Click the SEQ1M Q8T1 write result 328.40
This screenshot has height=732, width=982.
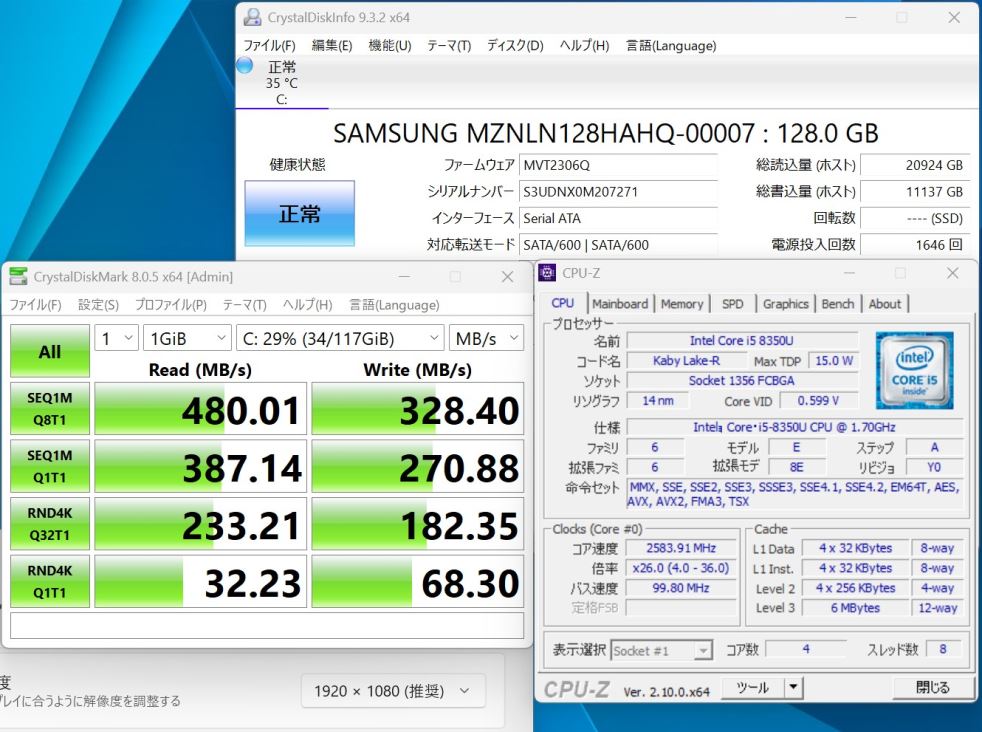tap(418, 409)
